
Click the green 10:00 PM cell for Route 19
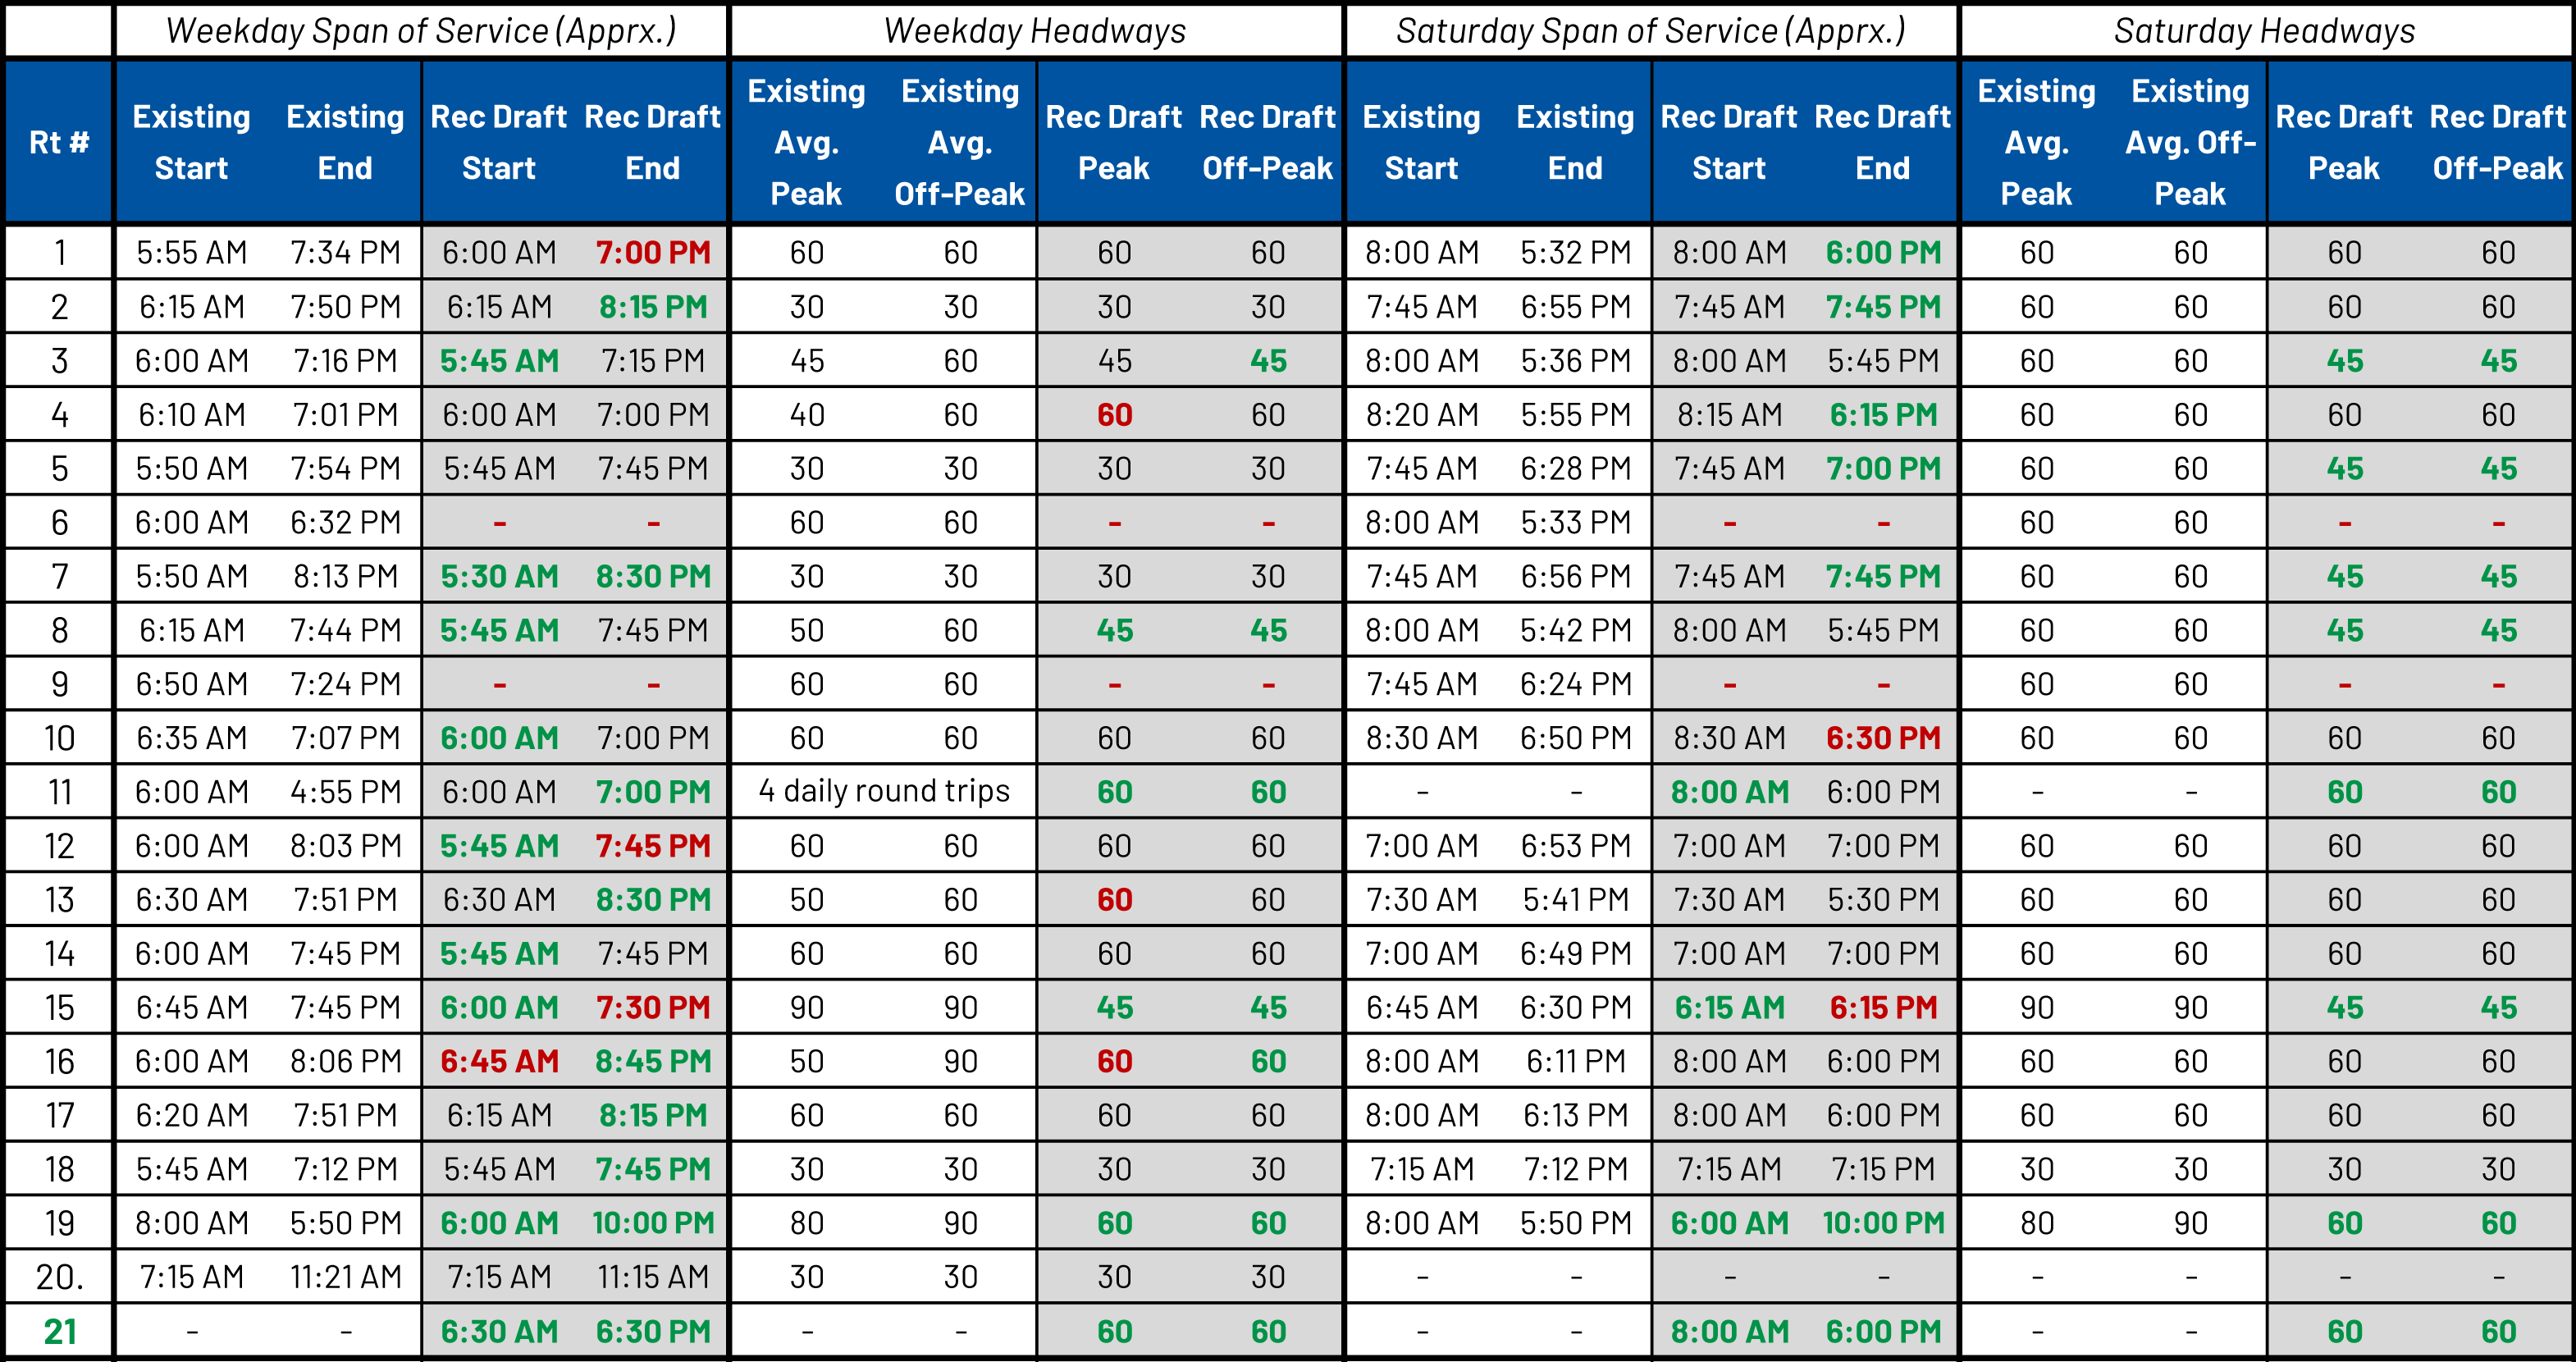click(651, 1222)
